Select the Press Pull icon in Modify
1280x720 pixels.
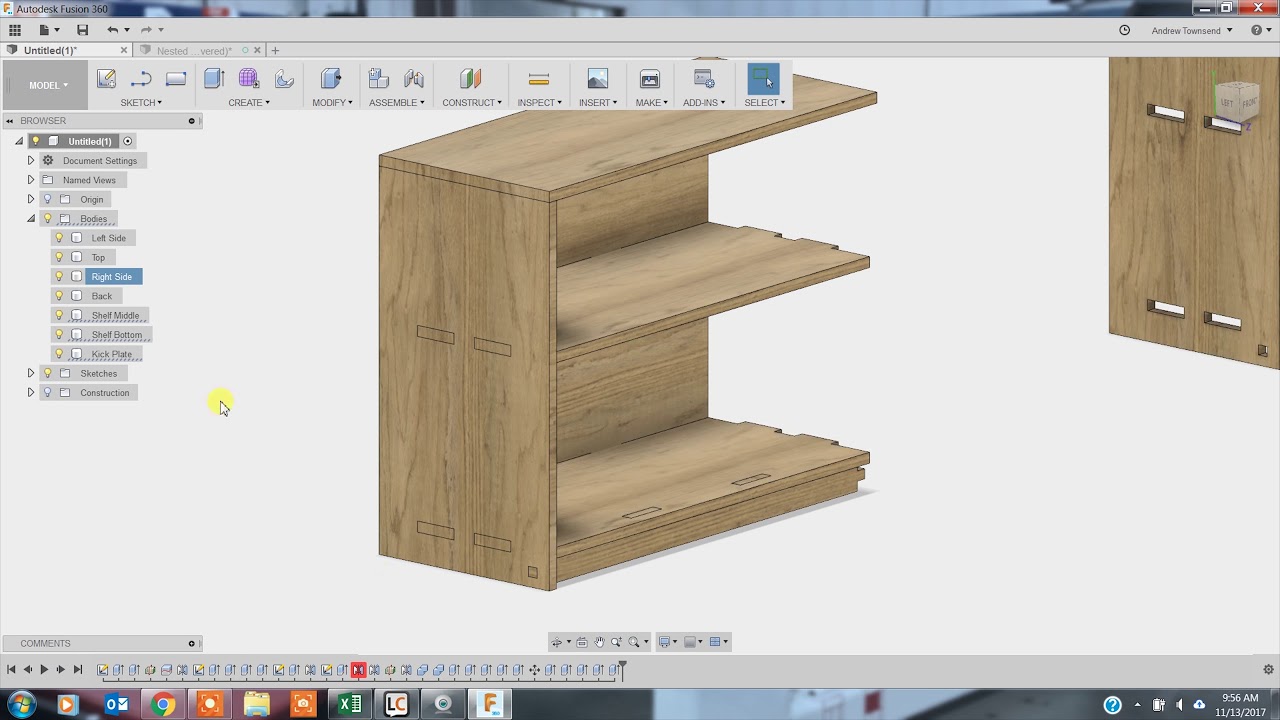[331, 79]
